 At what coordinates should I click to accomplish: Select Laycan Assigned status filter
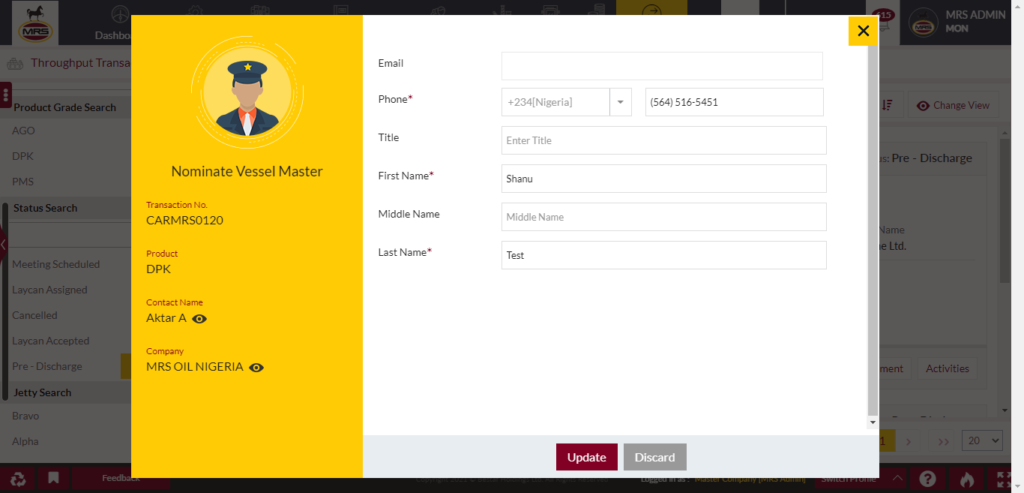click(50, 290)
